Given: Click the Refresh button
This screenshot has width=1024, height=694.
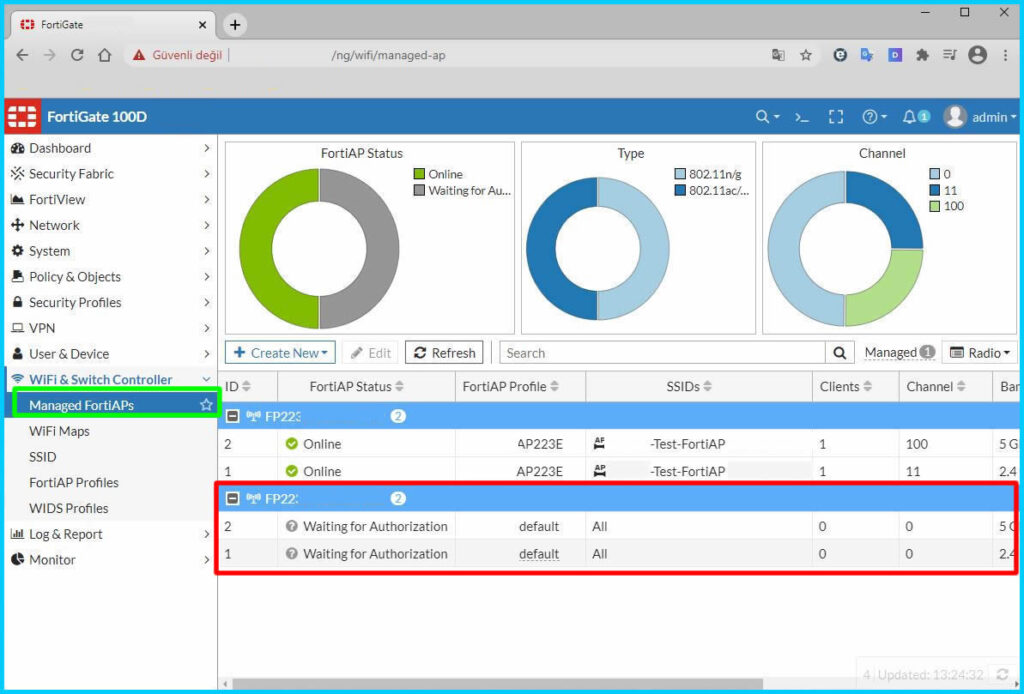Looking at the screenshot, I should (445, 353).
